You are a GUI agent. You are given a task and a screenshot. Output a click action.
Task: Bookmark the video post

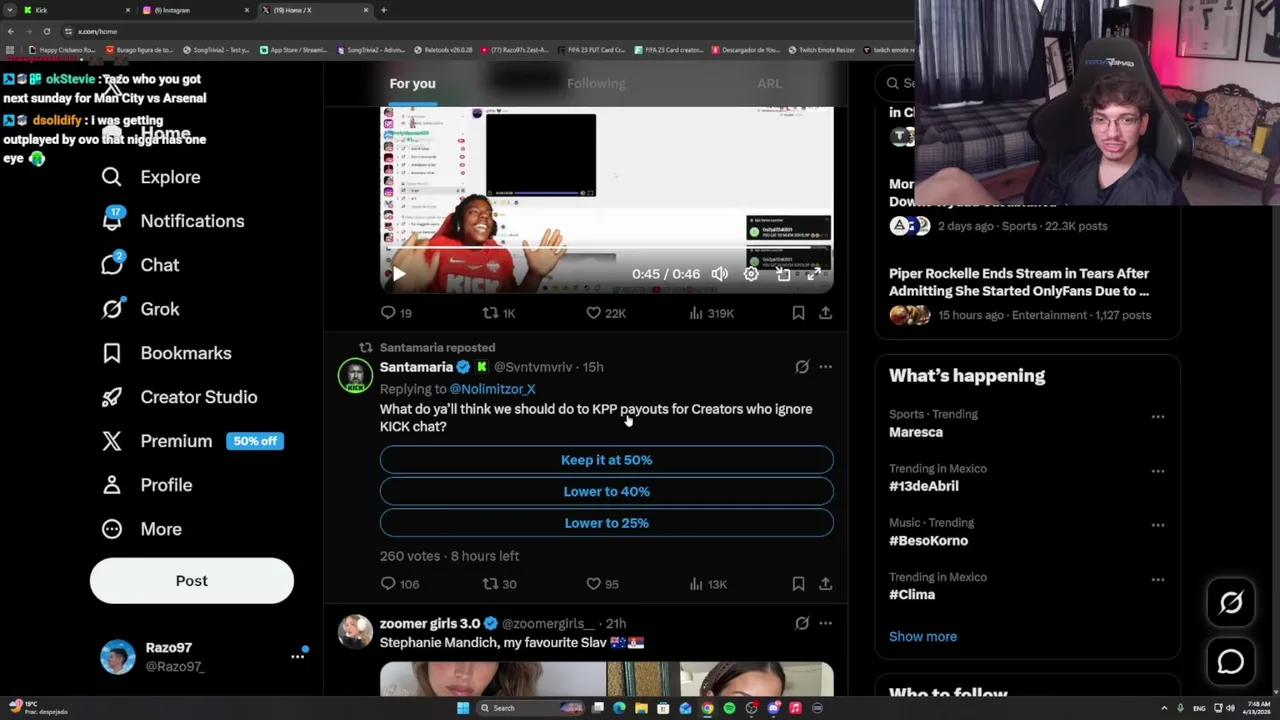point(798,313)
